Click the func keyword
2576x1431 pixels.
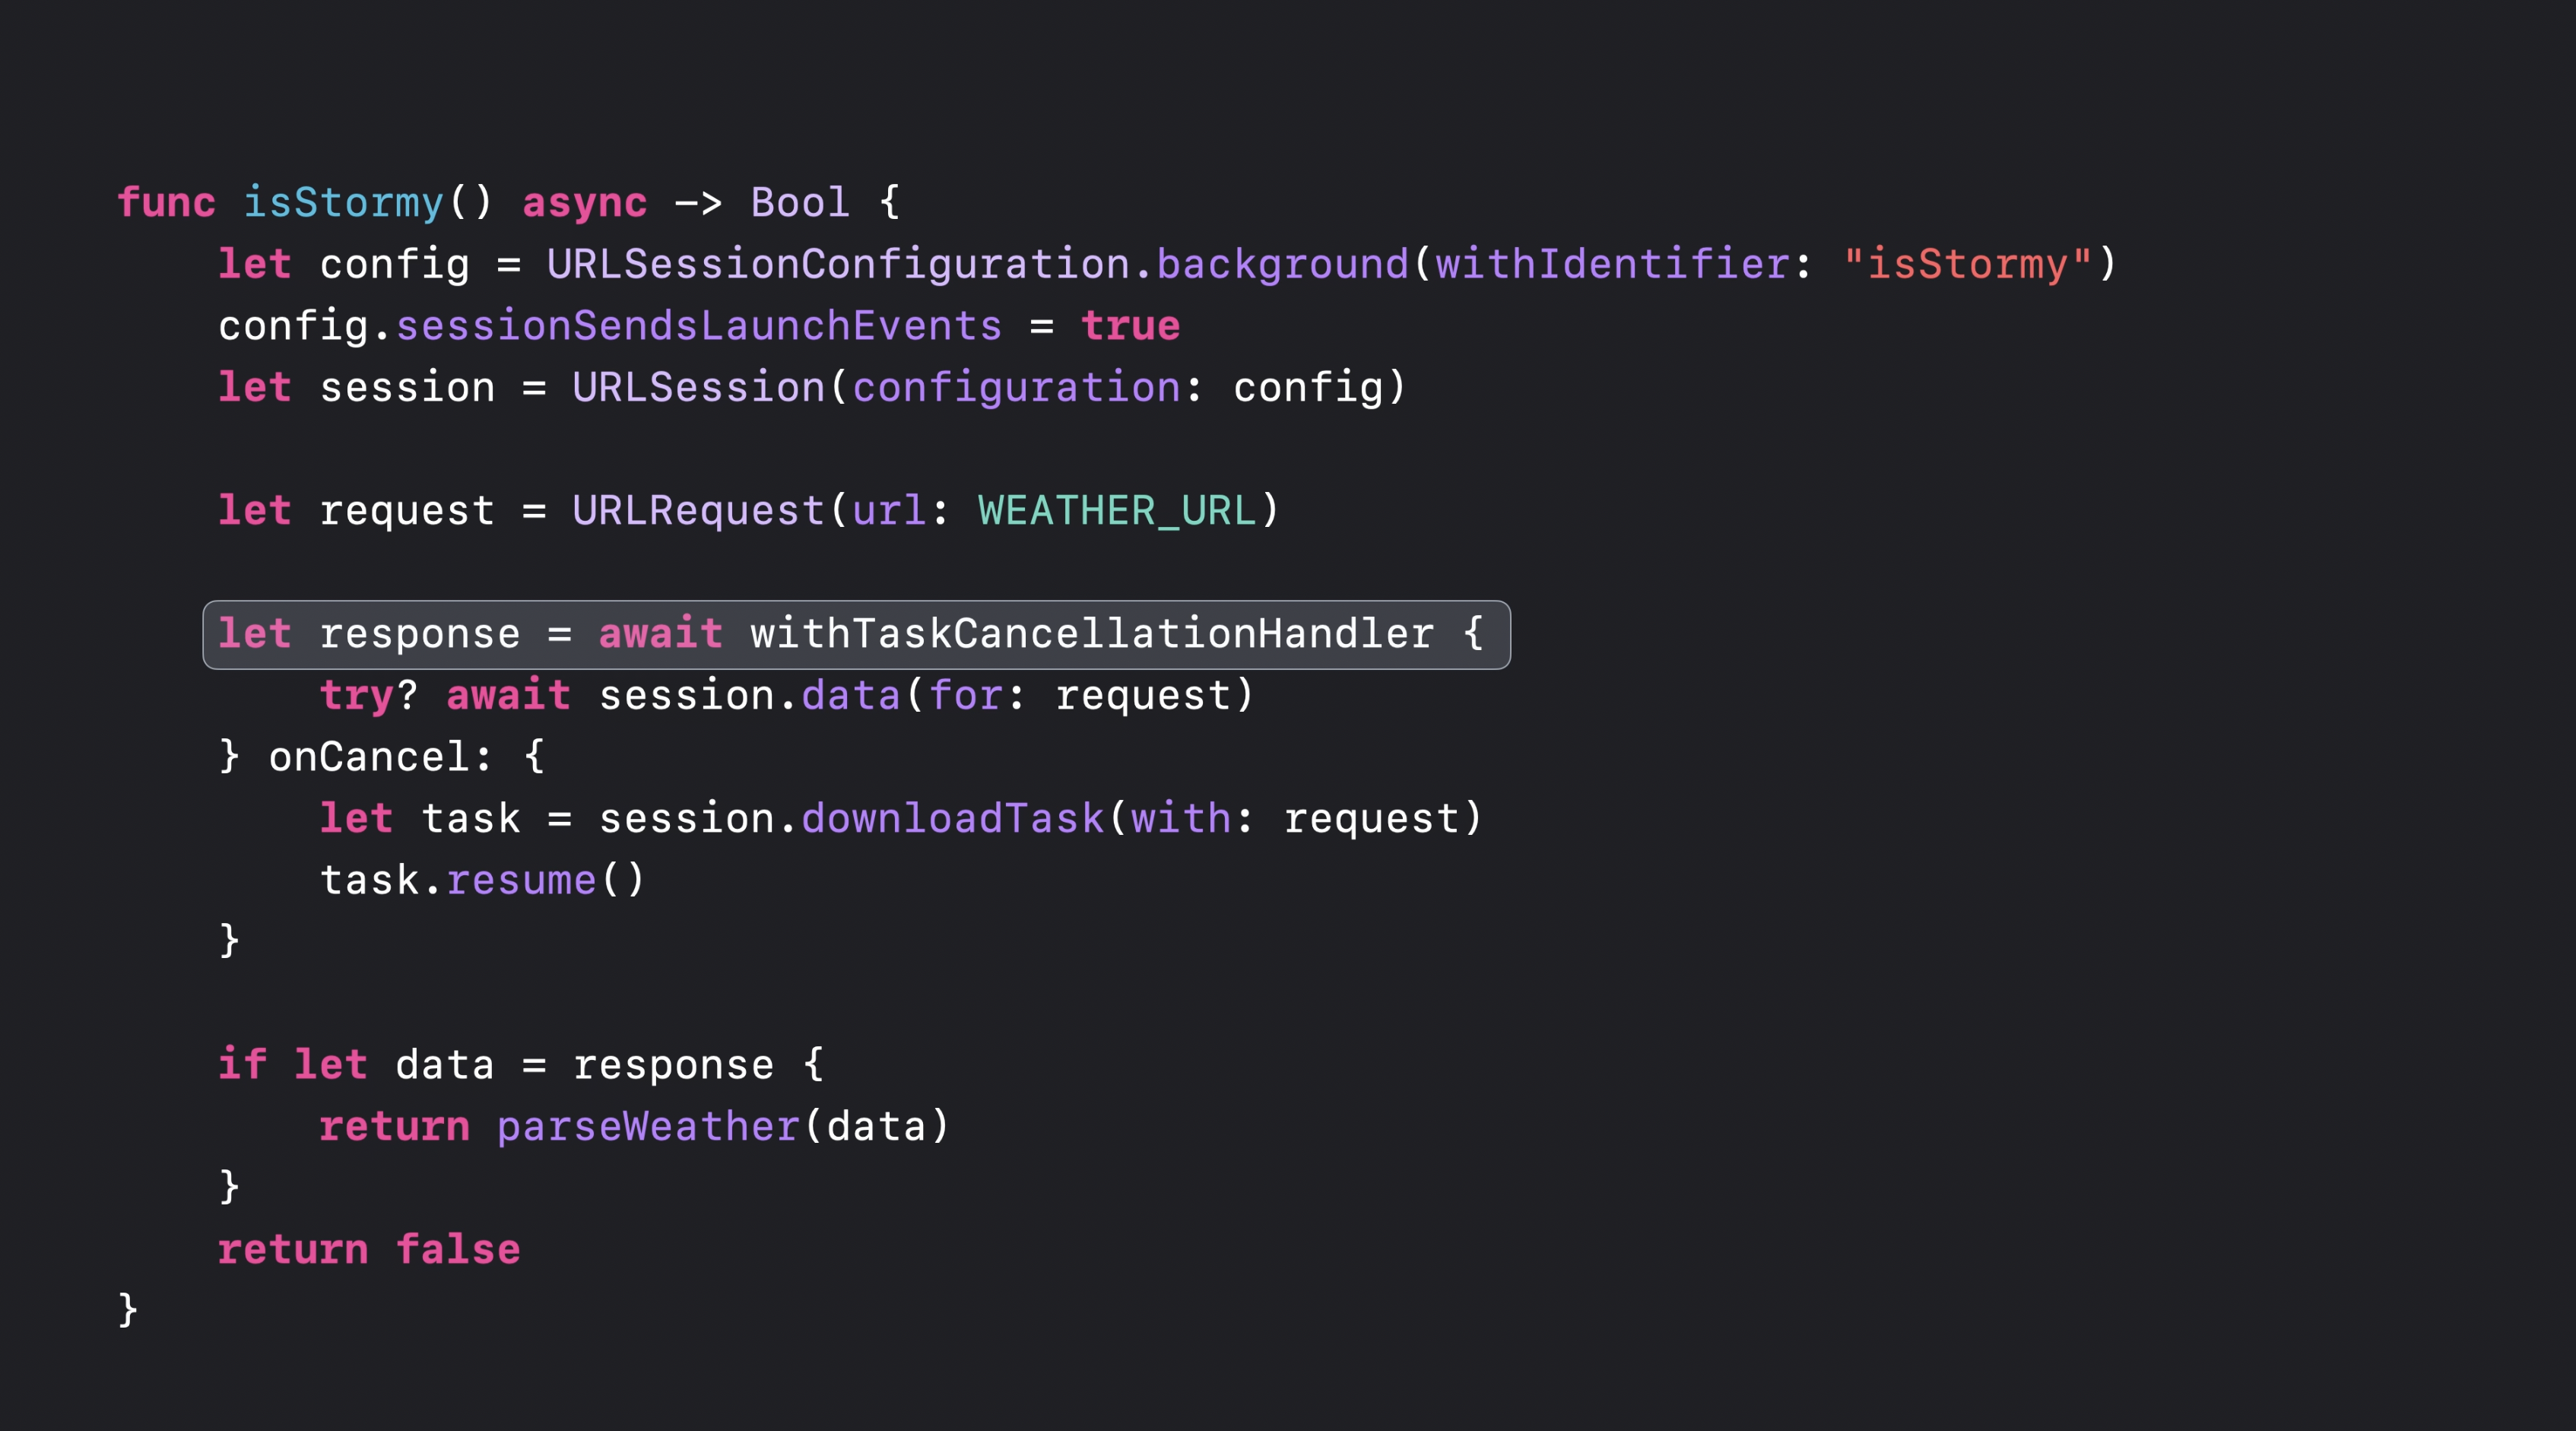[x=167, y=202]
